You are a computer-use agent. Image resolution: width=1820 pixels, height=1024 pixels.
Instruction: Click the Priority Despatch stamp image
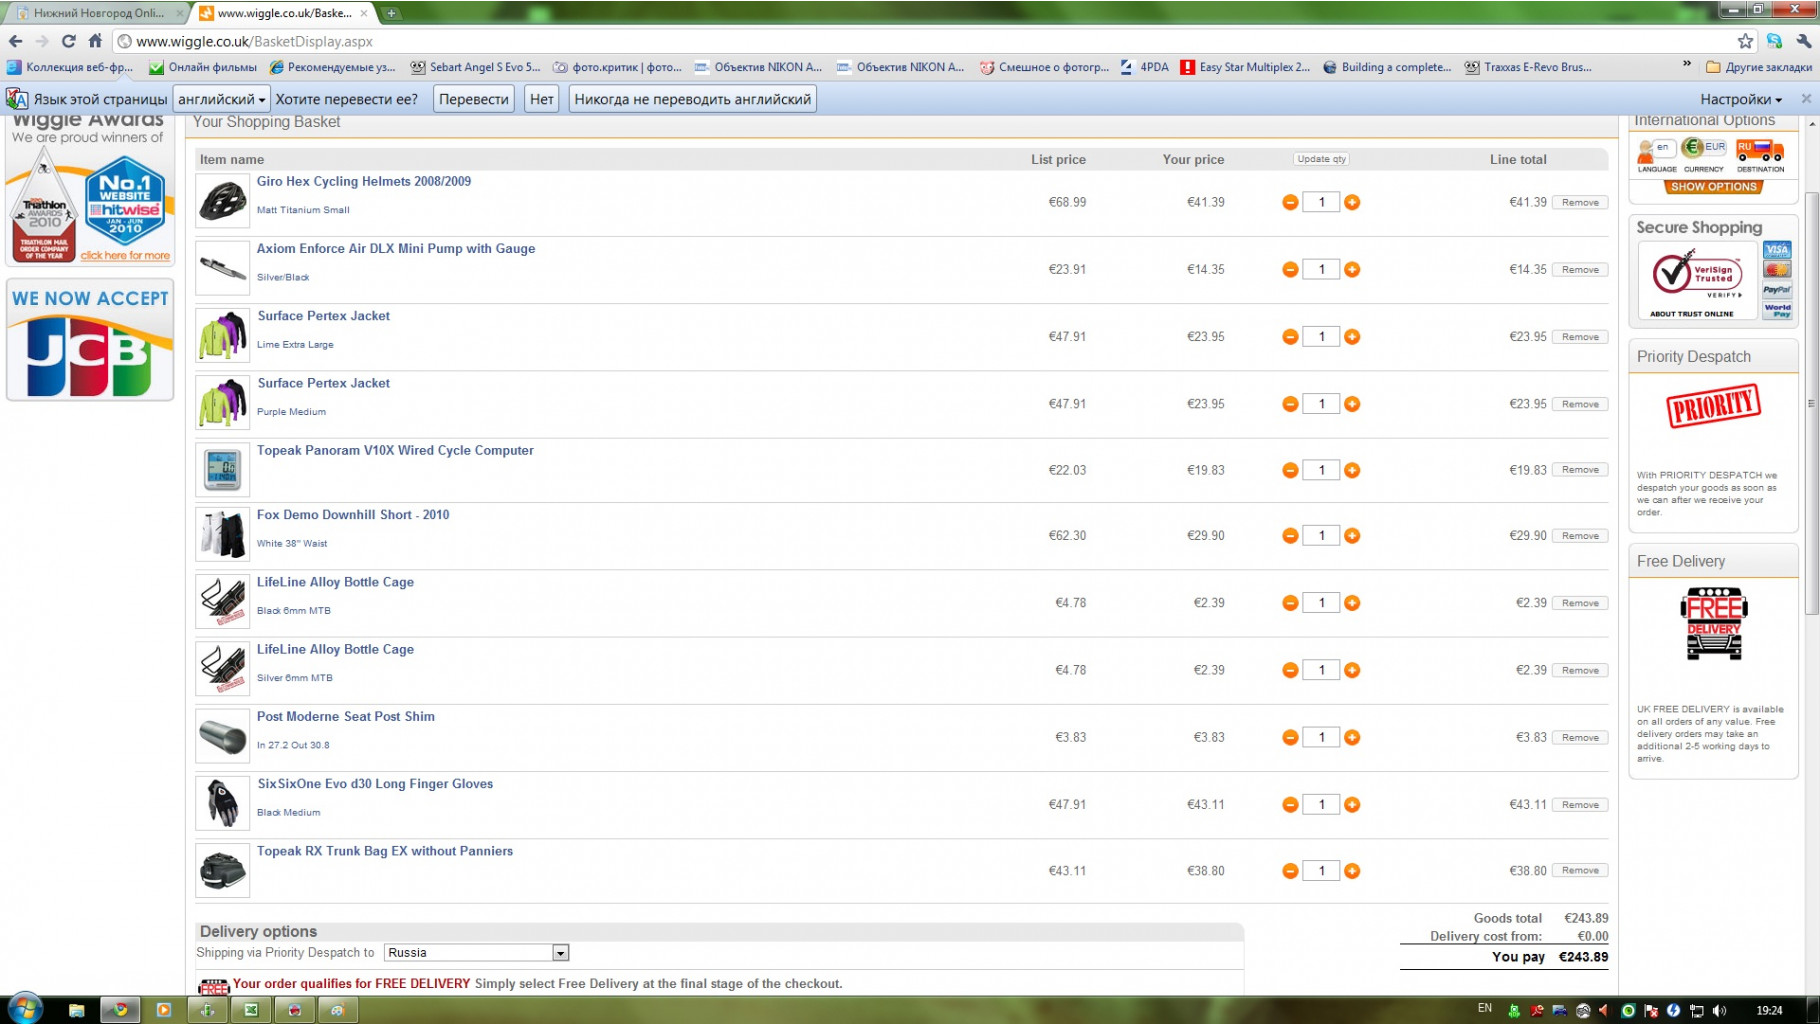[1713, 407]
